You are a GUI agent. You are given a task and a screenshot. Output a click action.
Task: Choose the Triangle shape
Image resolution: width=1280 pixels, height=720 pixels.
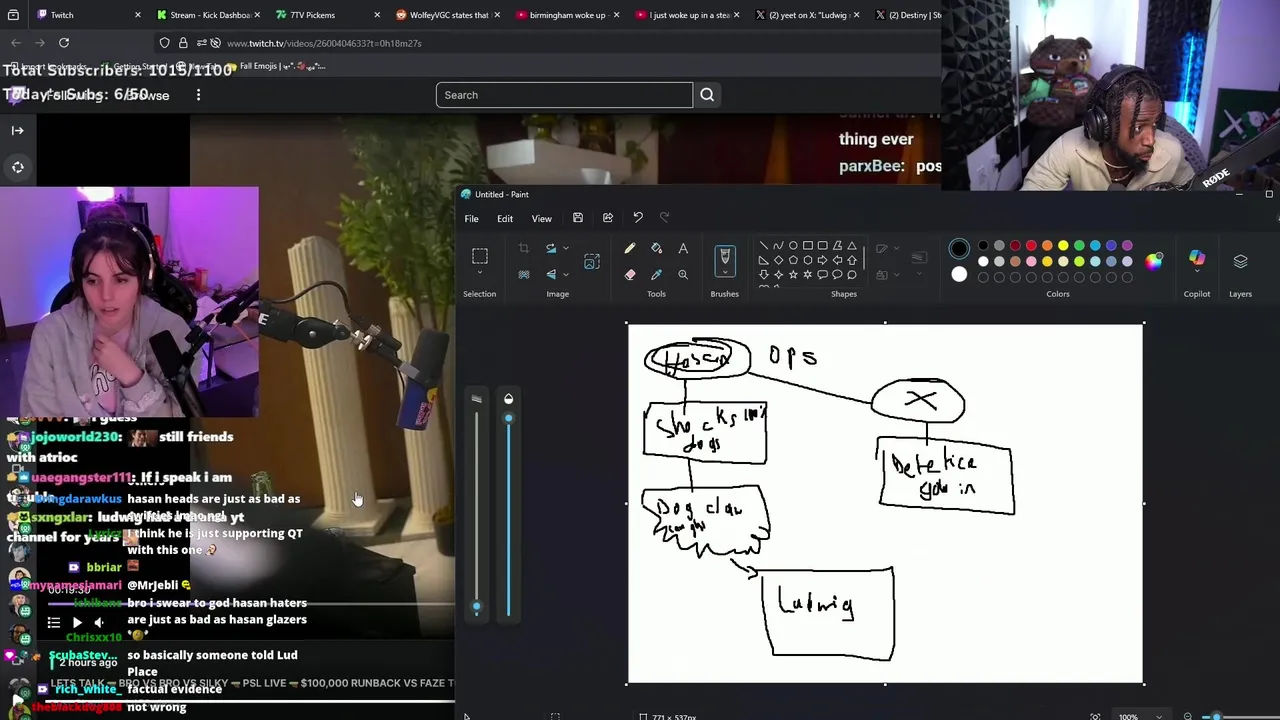coord(852,245)
